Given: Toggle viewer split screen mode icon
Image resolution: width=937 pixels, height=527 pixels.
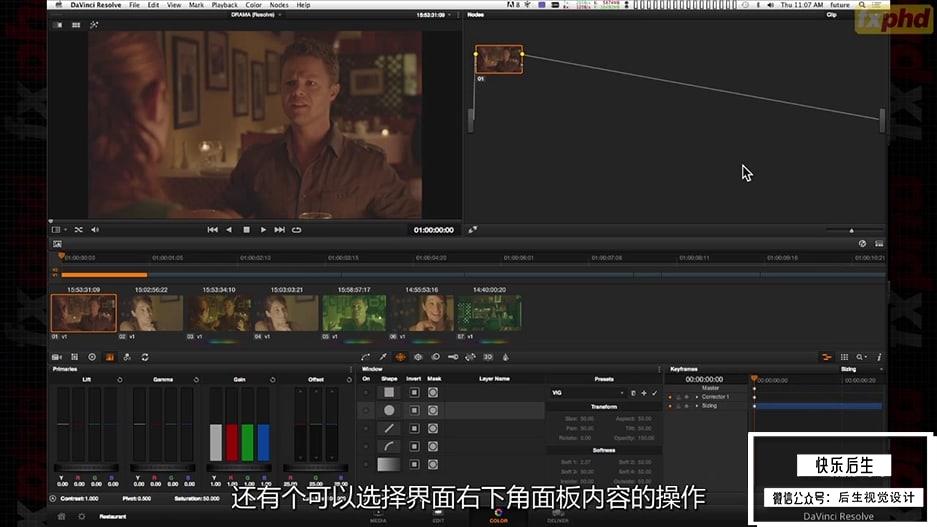Looking at the screenshot, I should 76,25.
